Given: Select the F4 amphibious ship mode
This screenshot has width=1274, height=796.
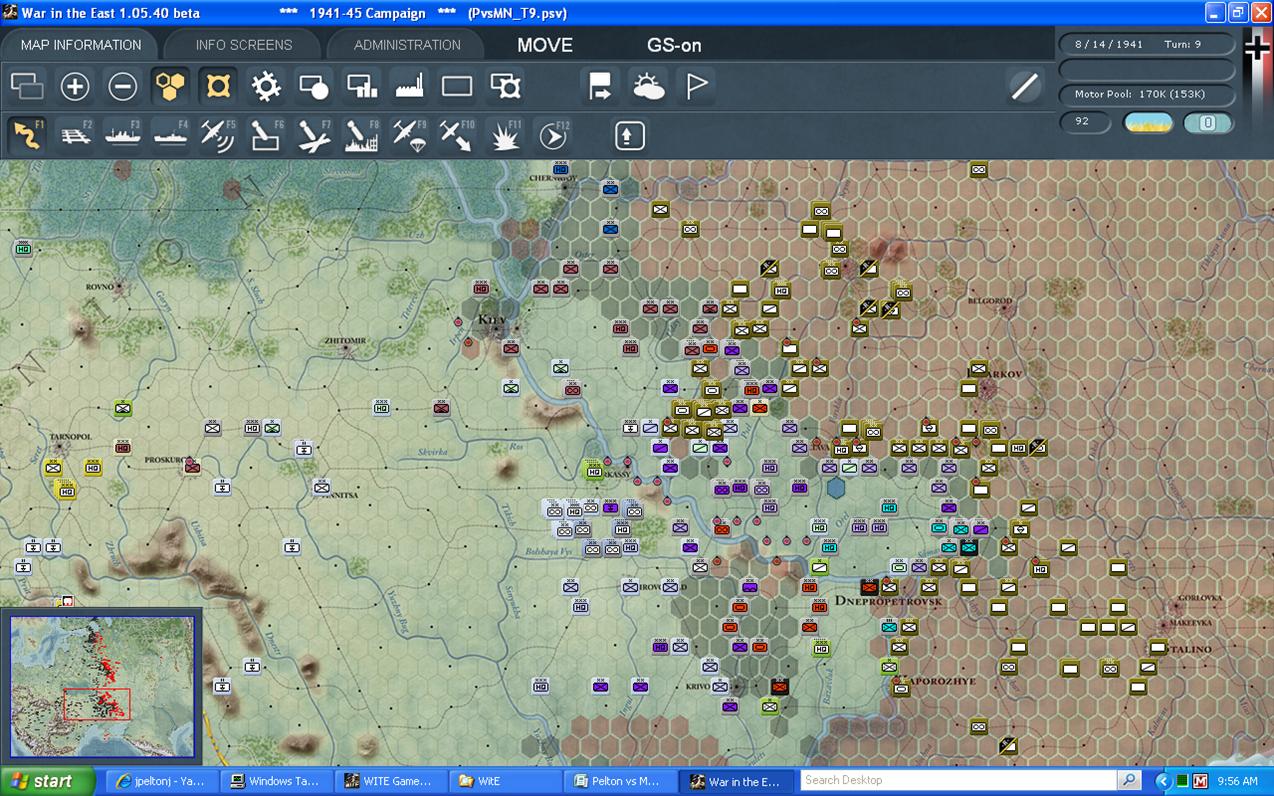Looking at the screenshot, I should 171,135.
